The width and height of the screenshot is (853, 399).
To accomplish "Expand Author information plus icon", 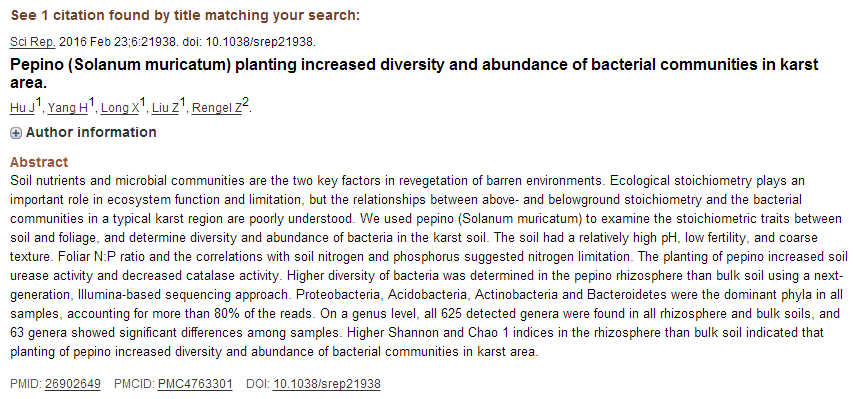I will 16,133.
